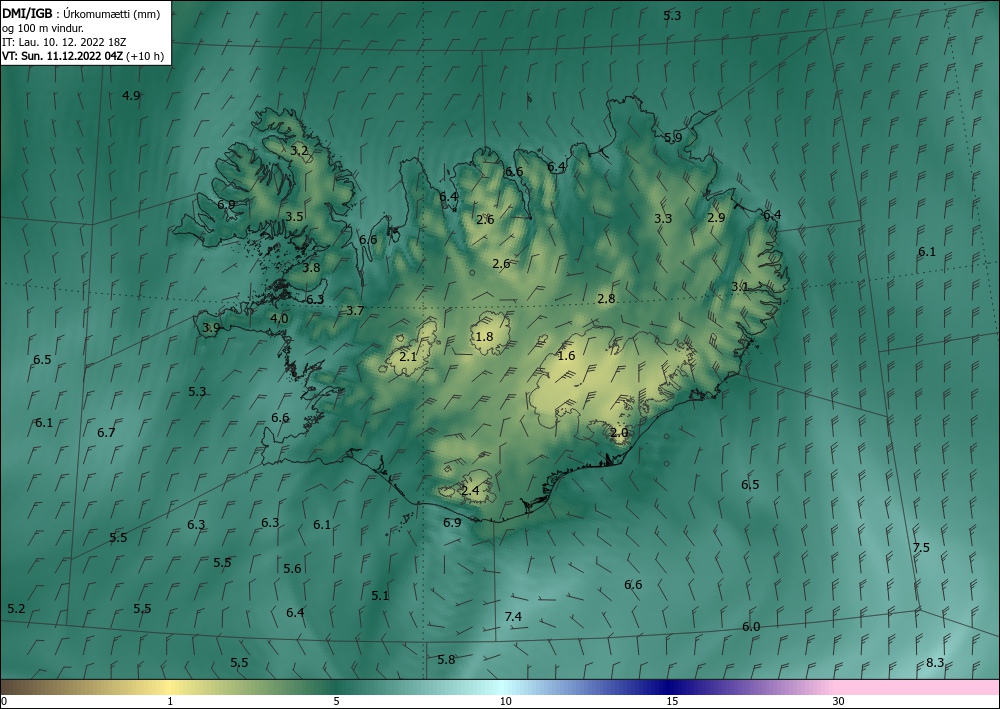The width and height of the screenshot is (1000, 709).
Task: Click the 3.1 value in the east
Action: coord(740,287)
